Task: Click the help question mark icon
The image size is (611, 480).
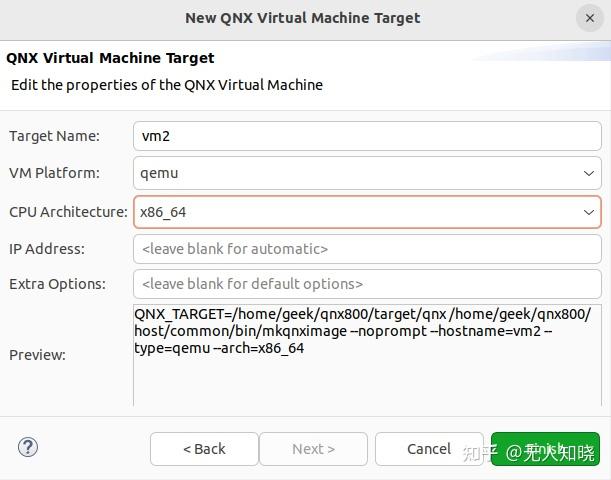Action: coord(28,447)
